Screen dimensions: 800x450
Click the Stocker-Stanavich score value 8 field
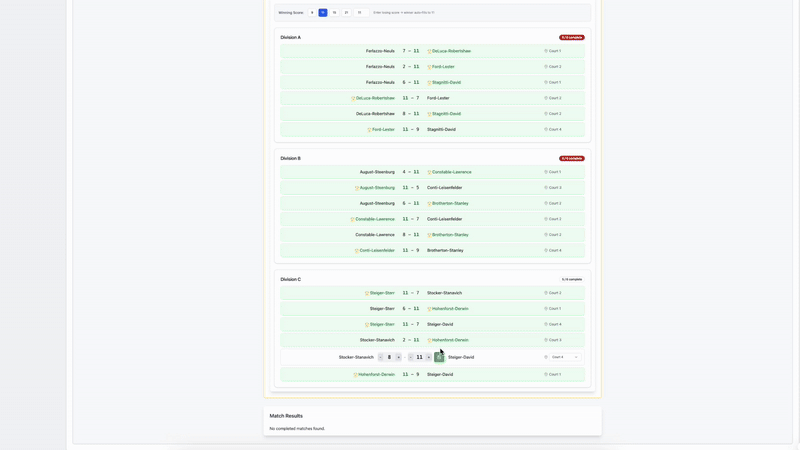(389, 357)
